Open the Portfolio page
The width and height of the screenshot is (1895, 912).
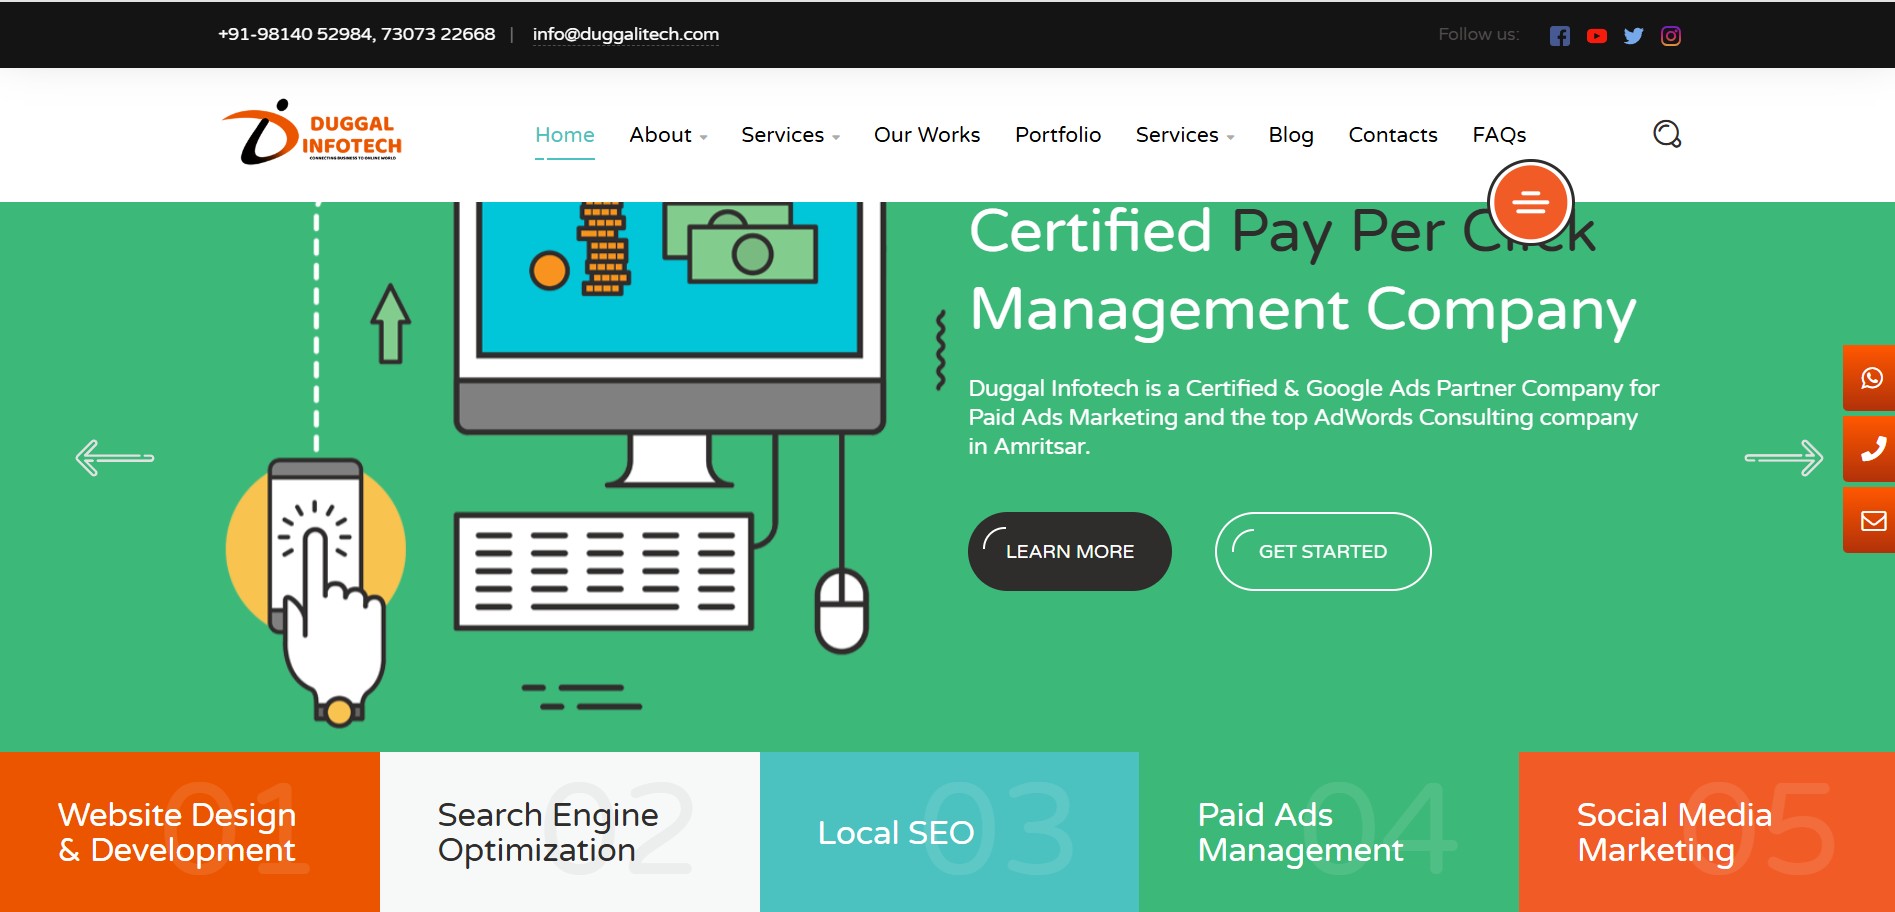(x=1058, y=135)
